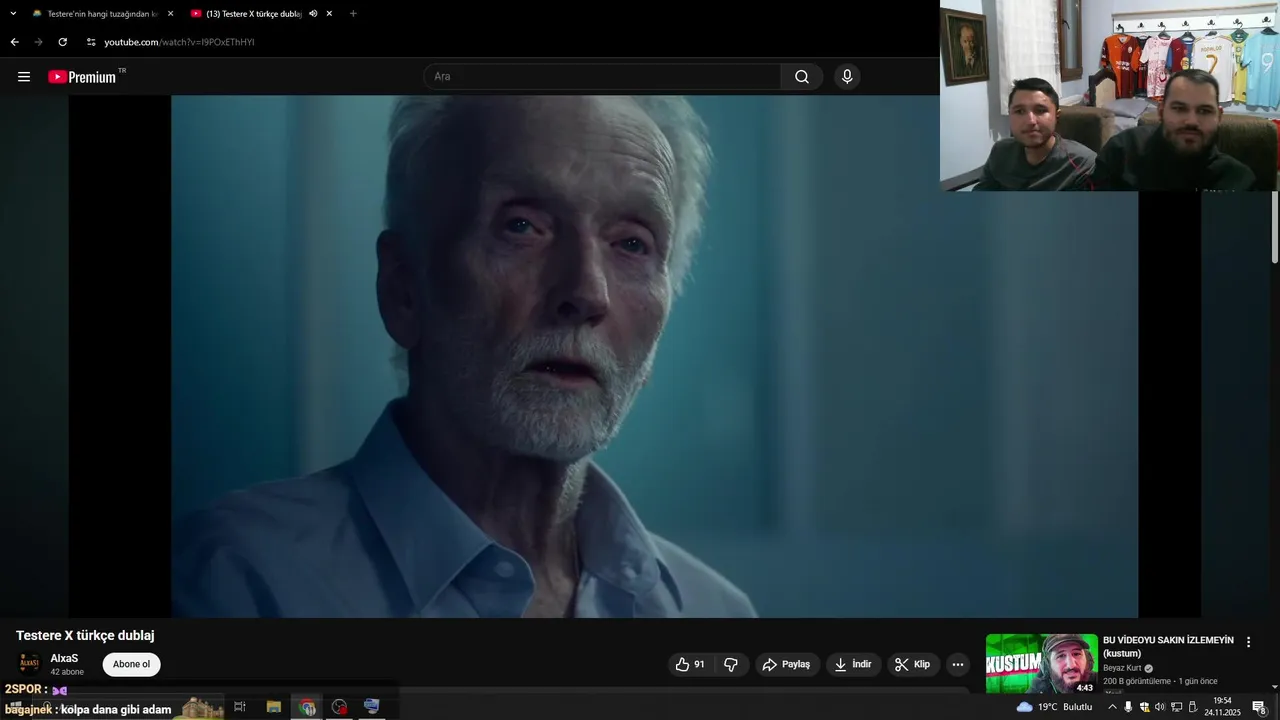Start voice search with the microphone
Viewport: 1280px width, 720px height.
(847, 77)
